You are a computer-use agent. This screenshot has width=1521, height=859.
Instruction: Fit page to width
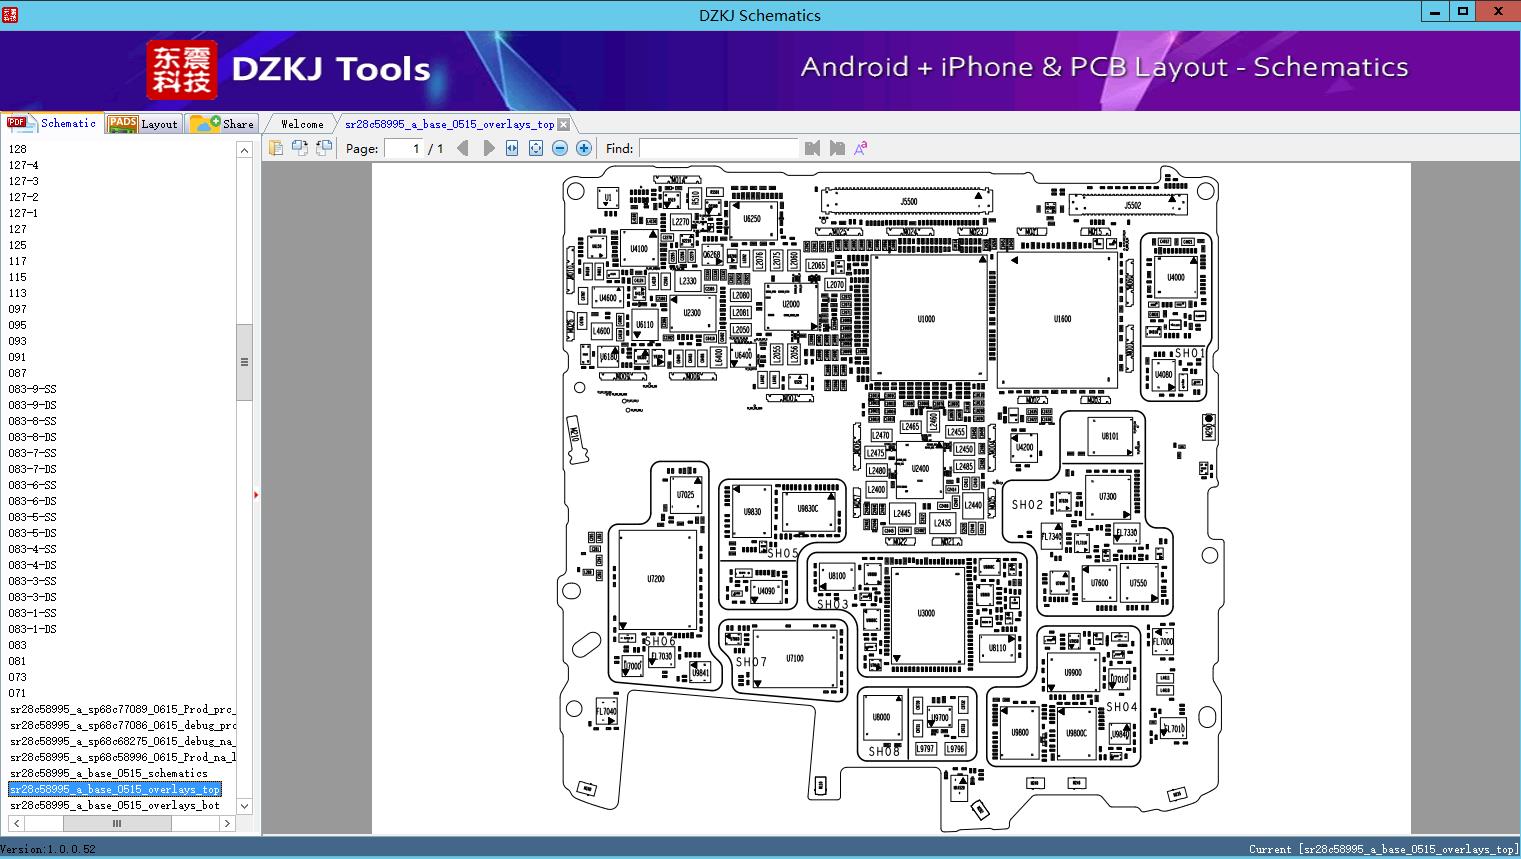tap(512, 148)
